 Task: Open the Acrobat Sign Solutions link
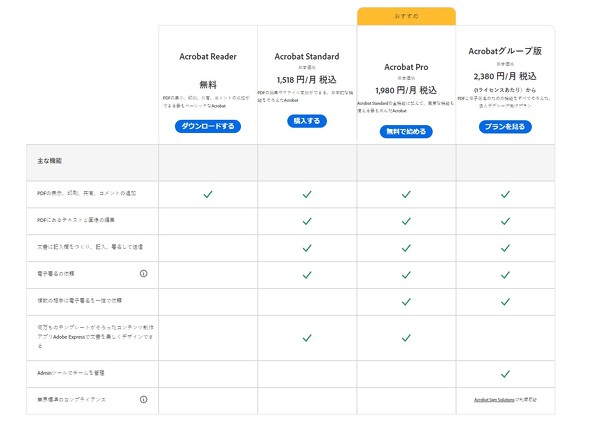coord(494,400)
